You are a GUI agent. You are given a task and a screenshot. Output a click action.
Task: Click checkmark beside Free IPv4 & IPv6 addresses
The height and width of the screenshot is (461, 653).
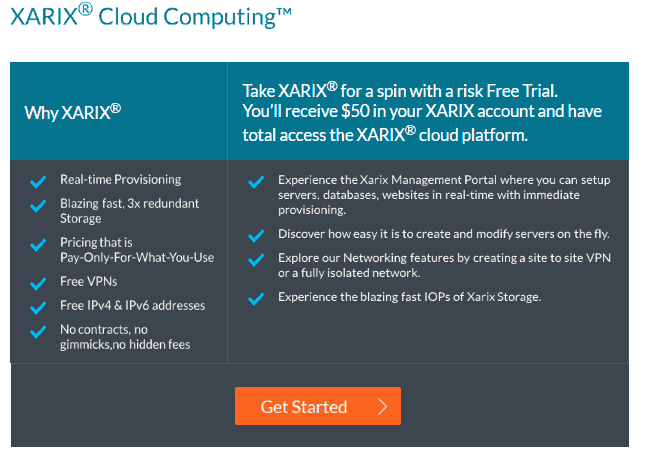[38, 308]
